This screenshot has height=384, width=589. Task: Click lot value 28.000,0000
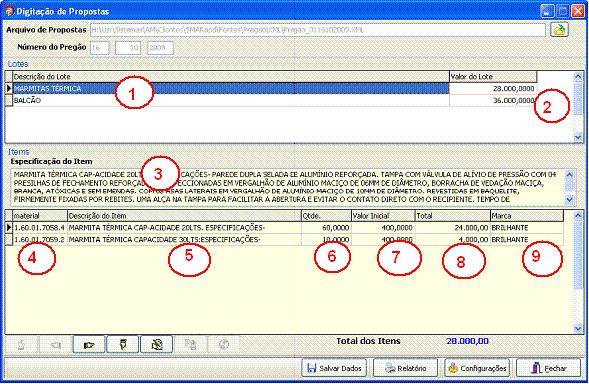(493, 89)
